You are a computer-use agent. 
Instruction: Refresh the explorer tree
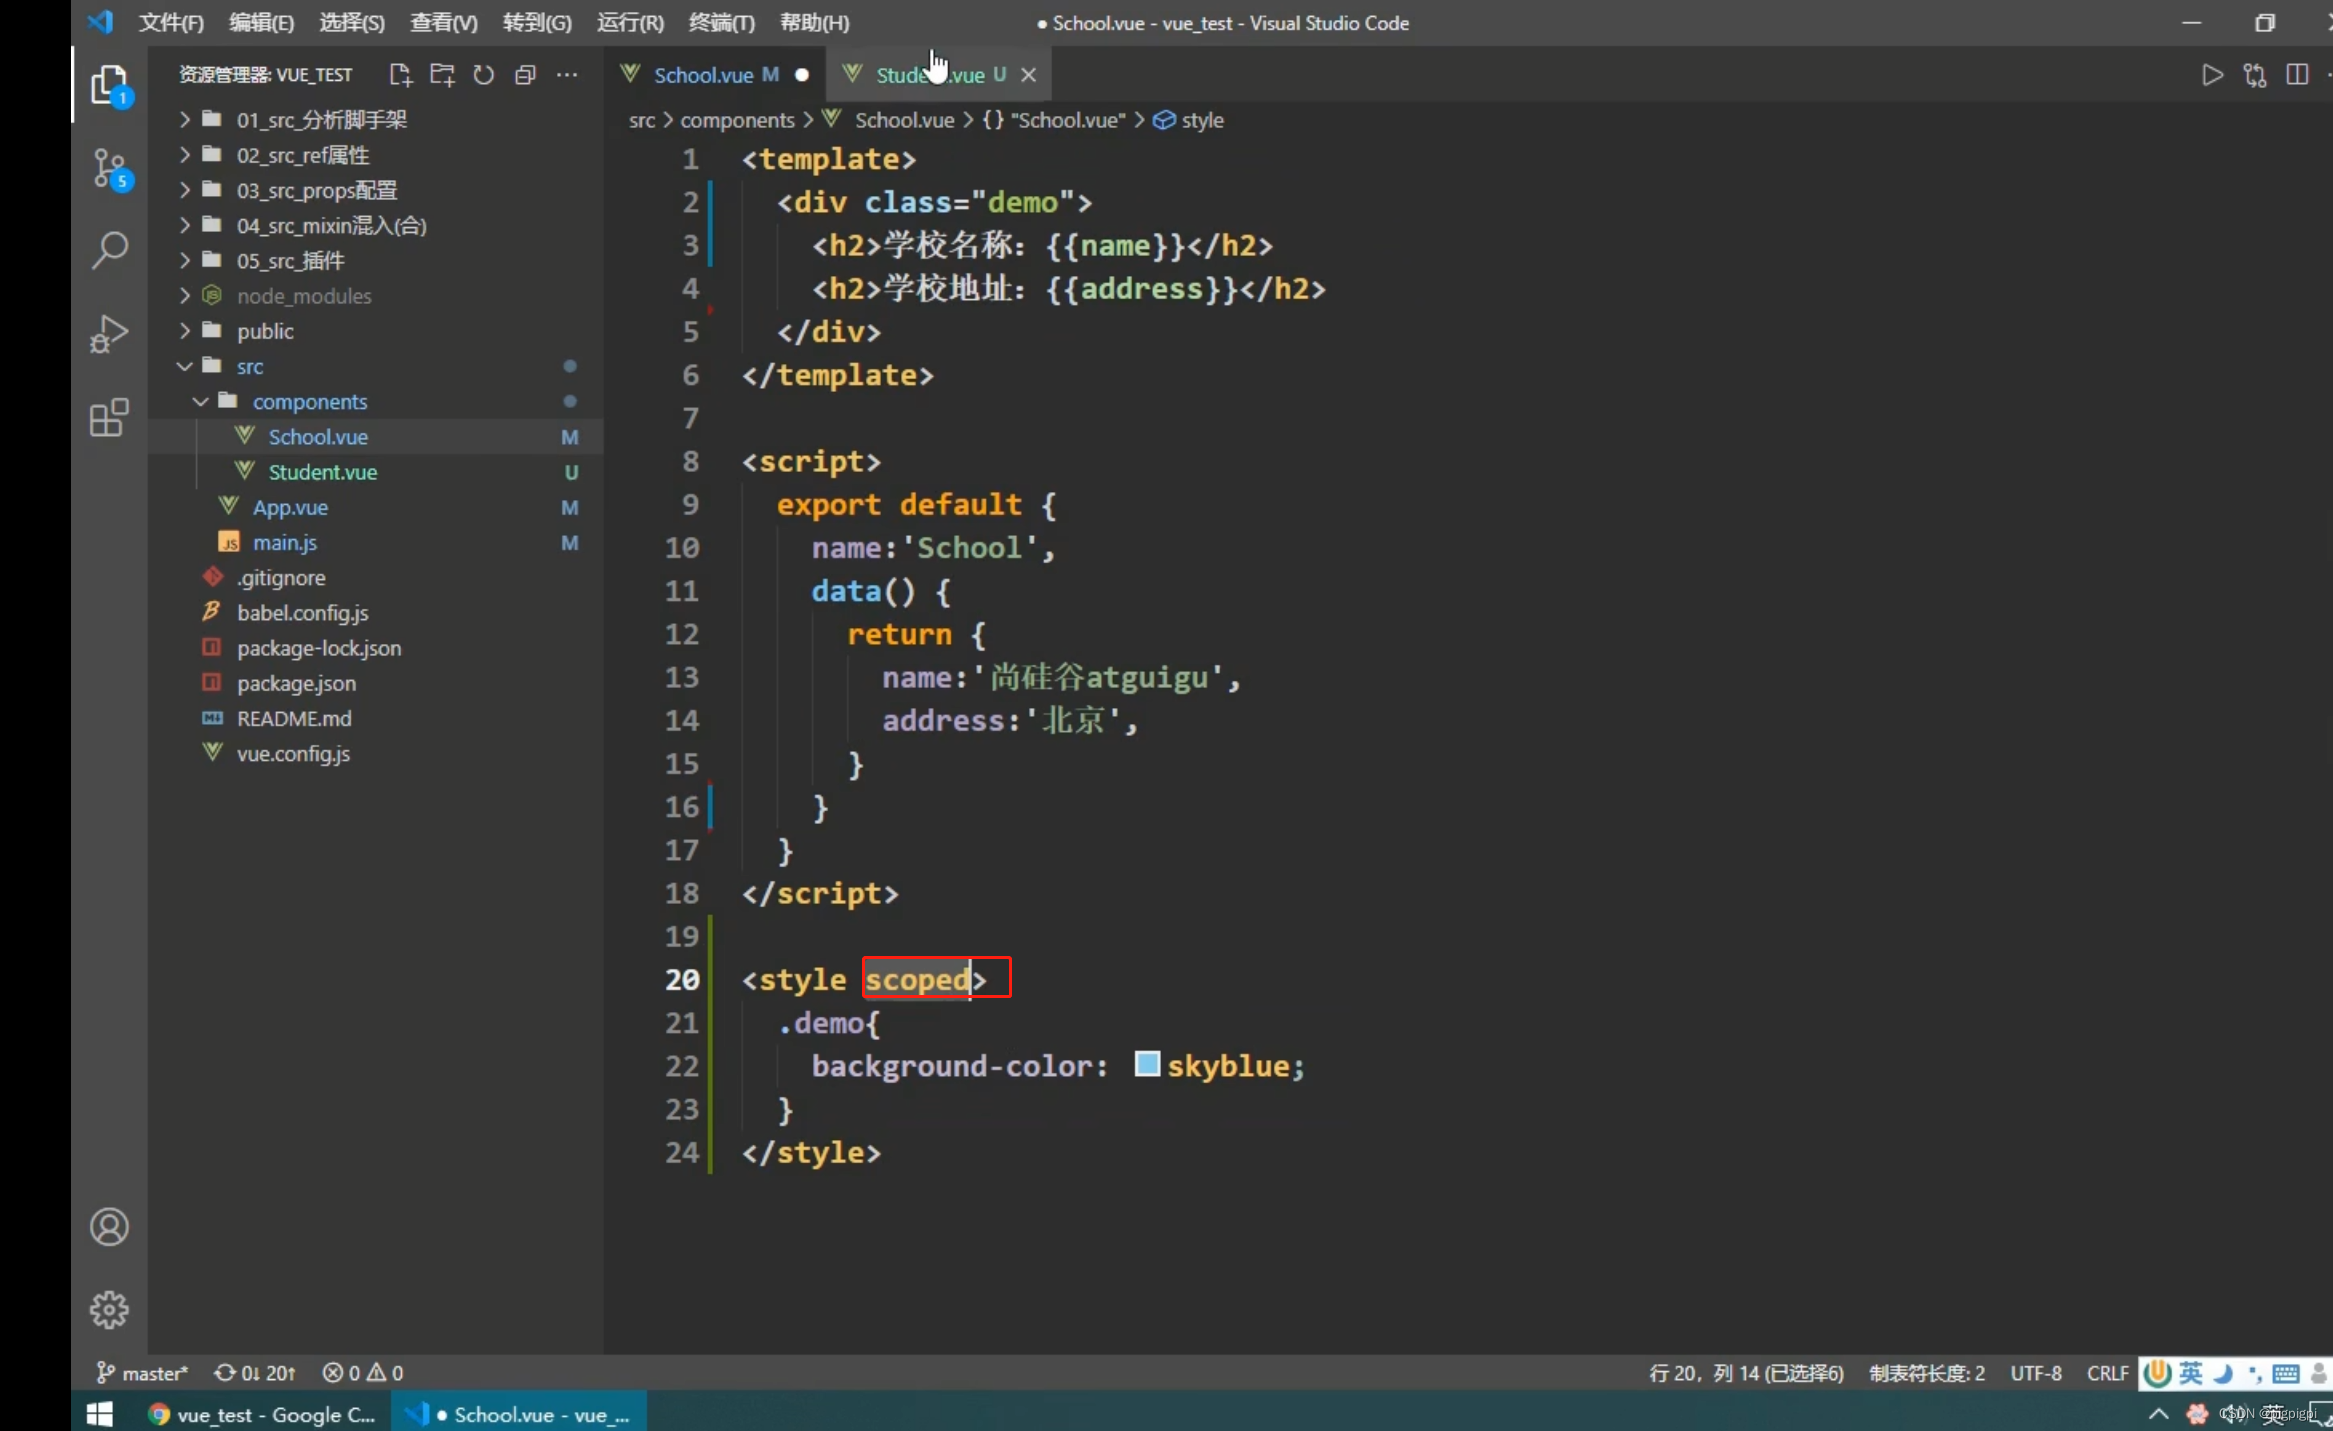484,75
